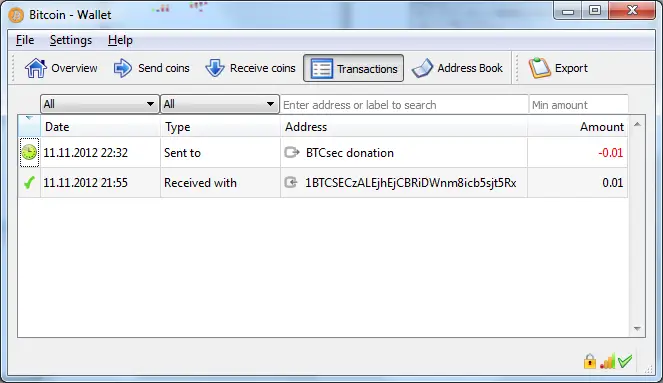Click the scrollbar down arrow
Viewport: 663px width, 383px height.
click(x=637, y=328)
